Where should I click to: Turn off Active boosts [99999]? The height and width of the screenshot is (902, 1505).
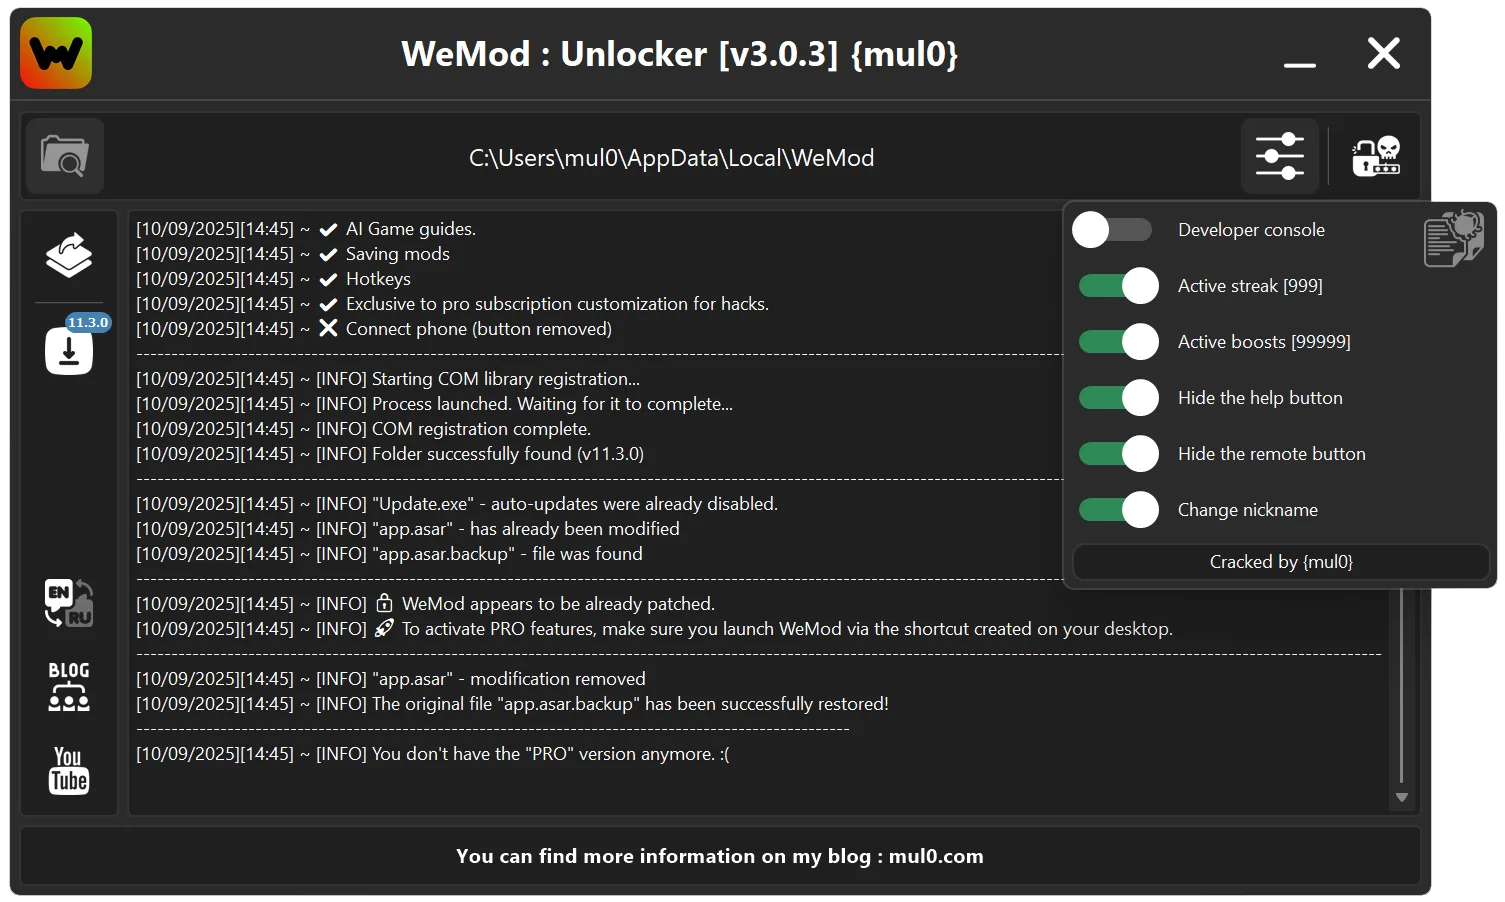pyautogui.click(x=1118, y=341)
